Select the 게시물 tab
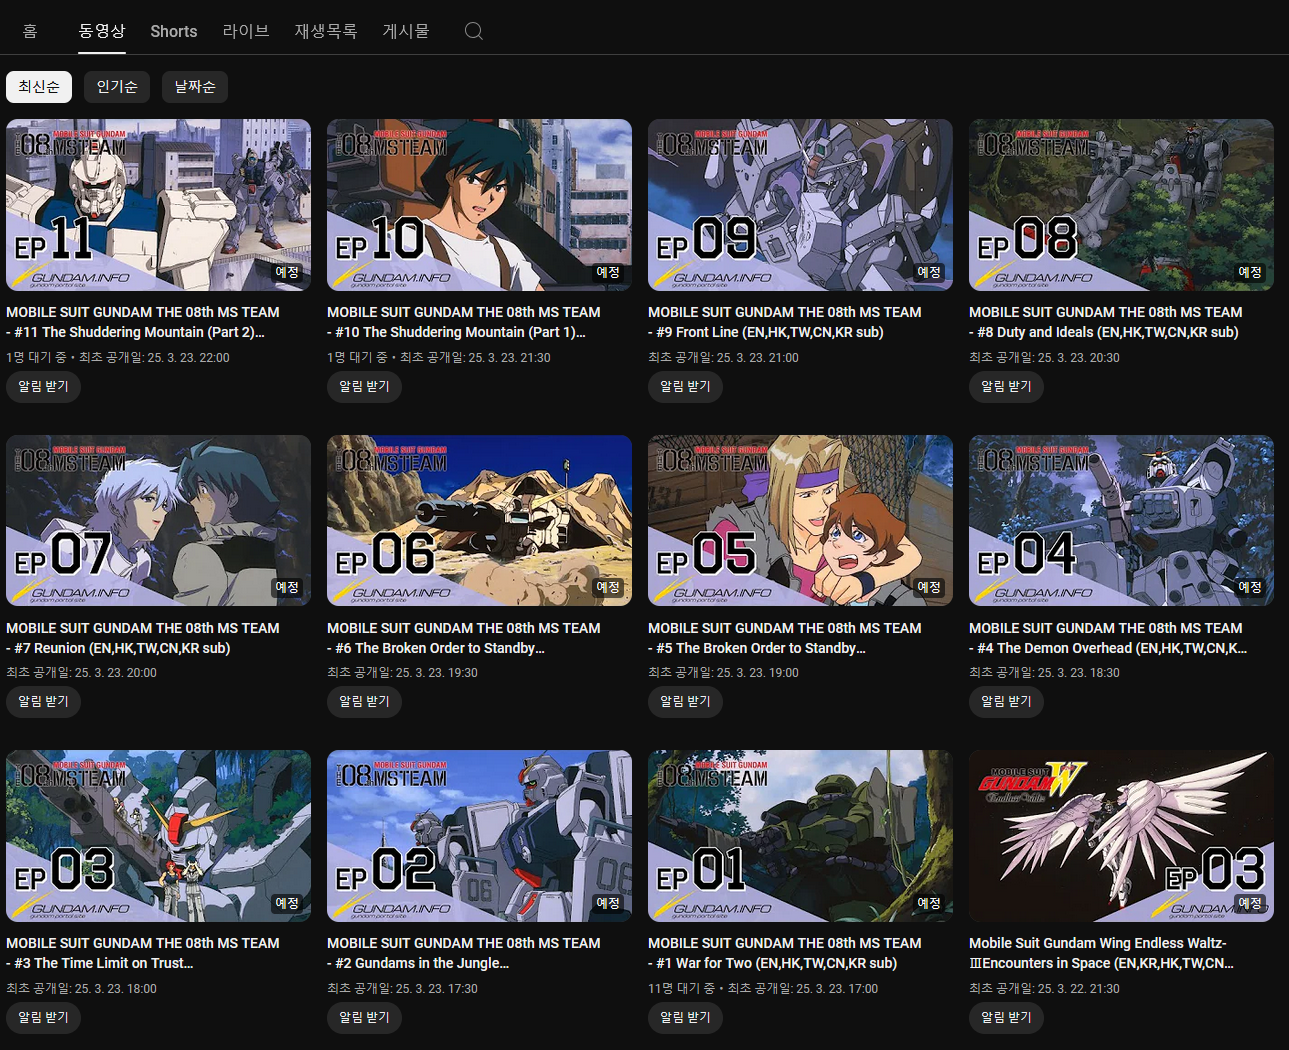The width and height of the screenshot is (1289, 1050). coord(406,31)
